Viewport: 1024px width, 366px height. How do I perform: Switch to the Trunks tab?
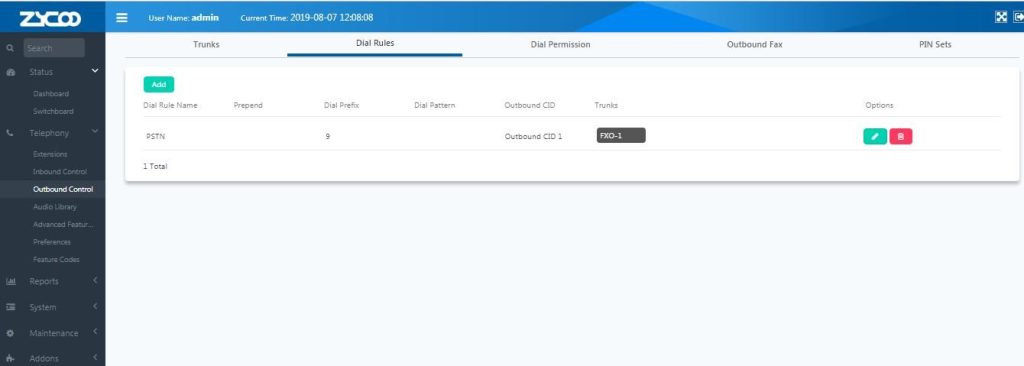(206, 44)
